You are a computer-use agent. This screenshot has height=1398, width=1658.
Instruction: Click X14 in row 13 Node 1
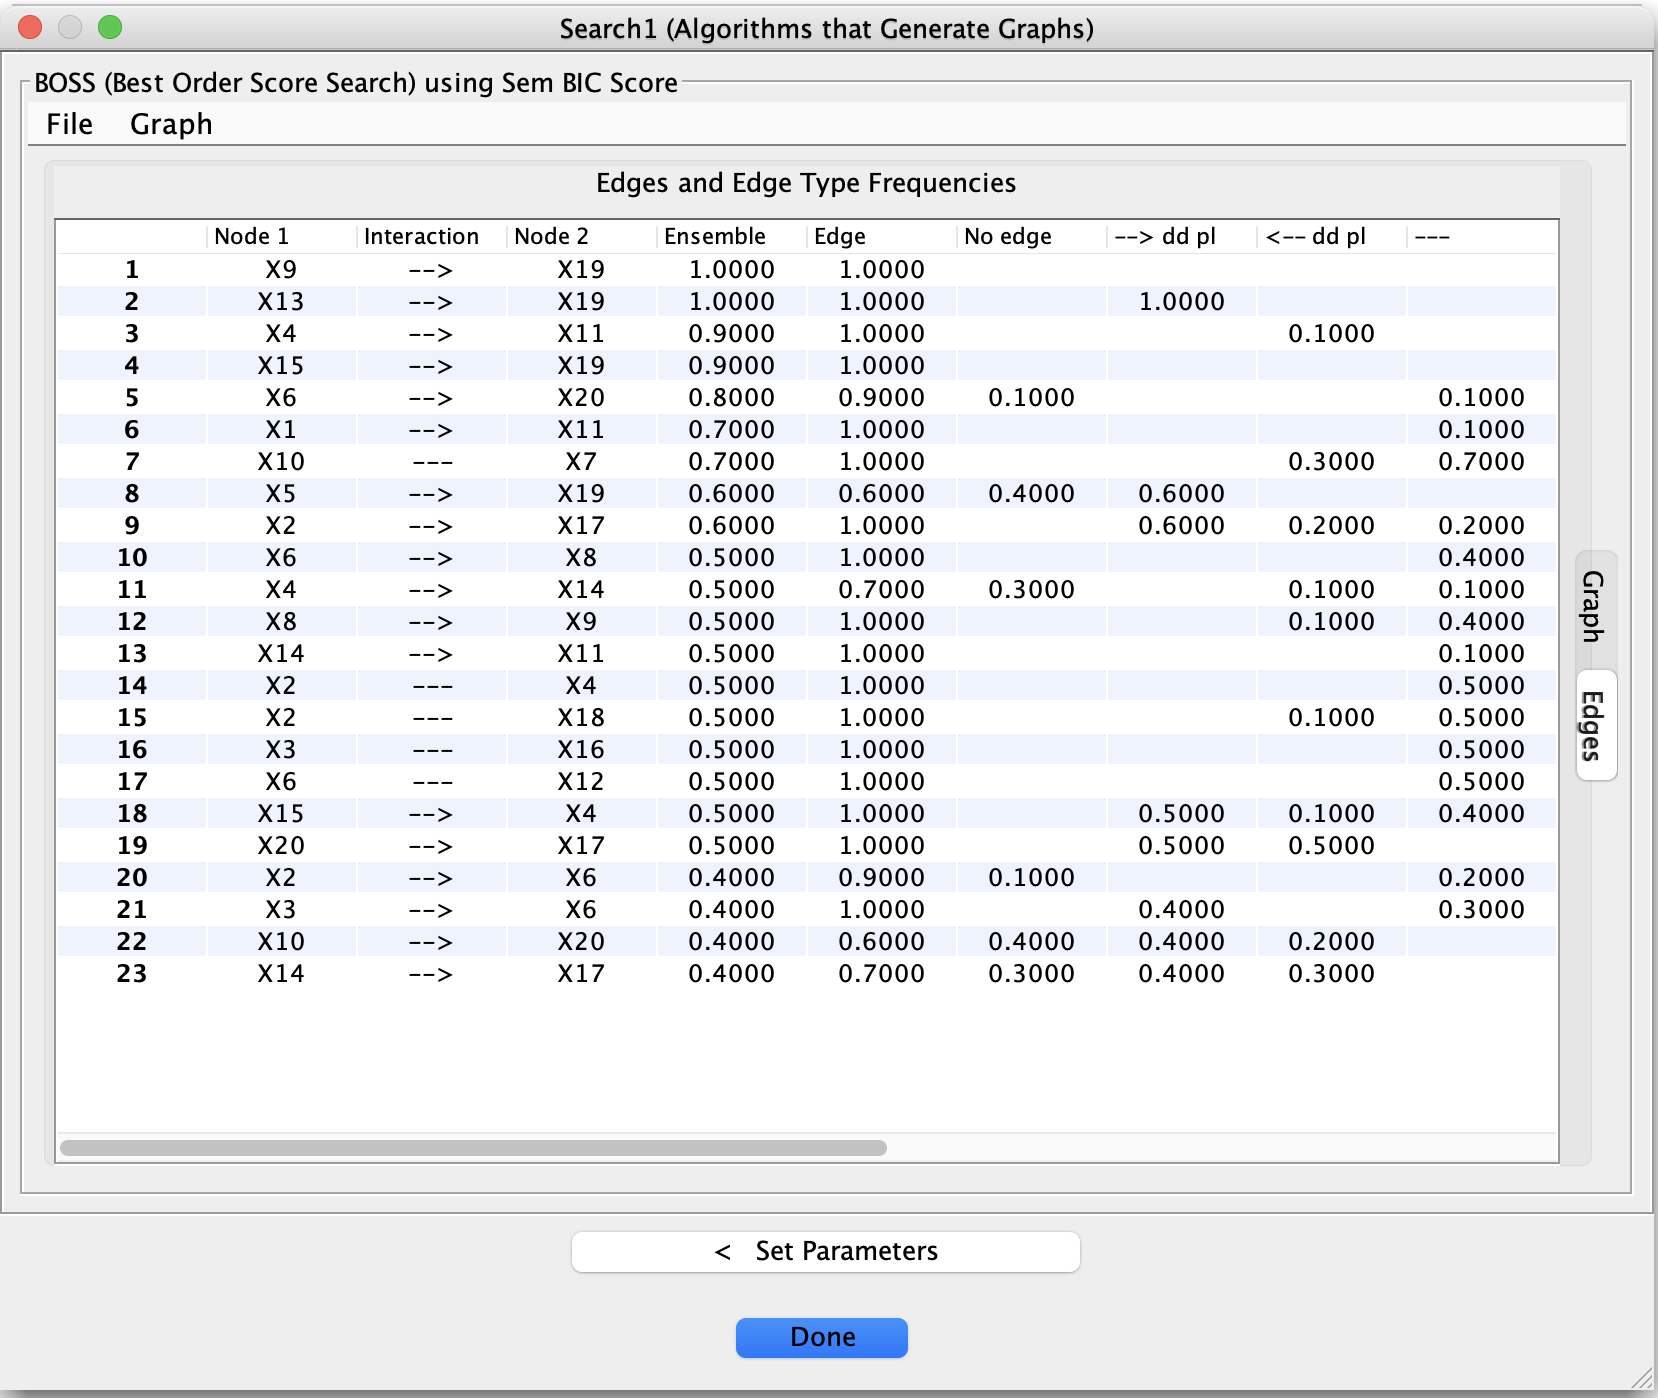point(281,653)
